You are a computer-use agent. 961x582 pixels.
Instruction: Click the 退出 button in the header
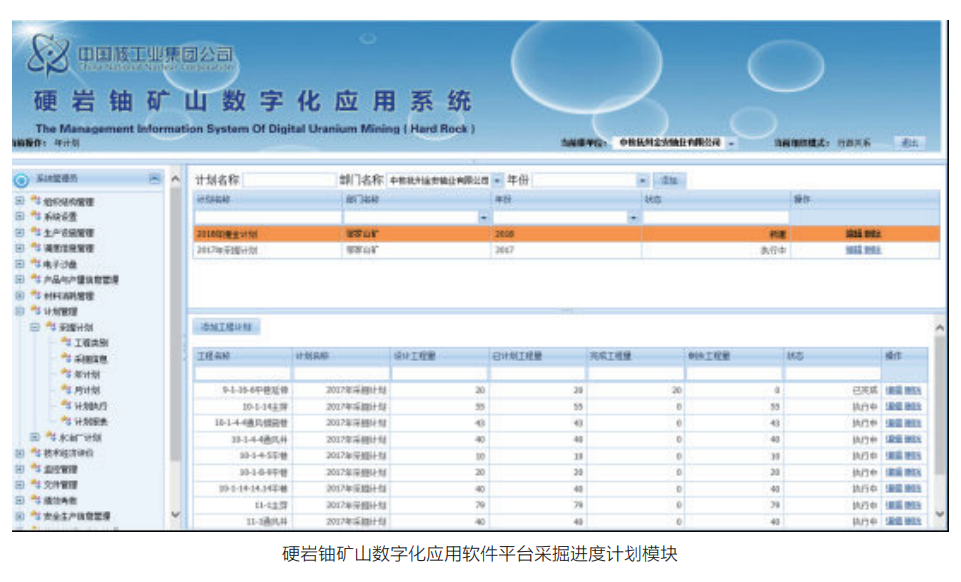pyautogui.click(x=910, y=143)
